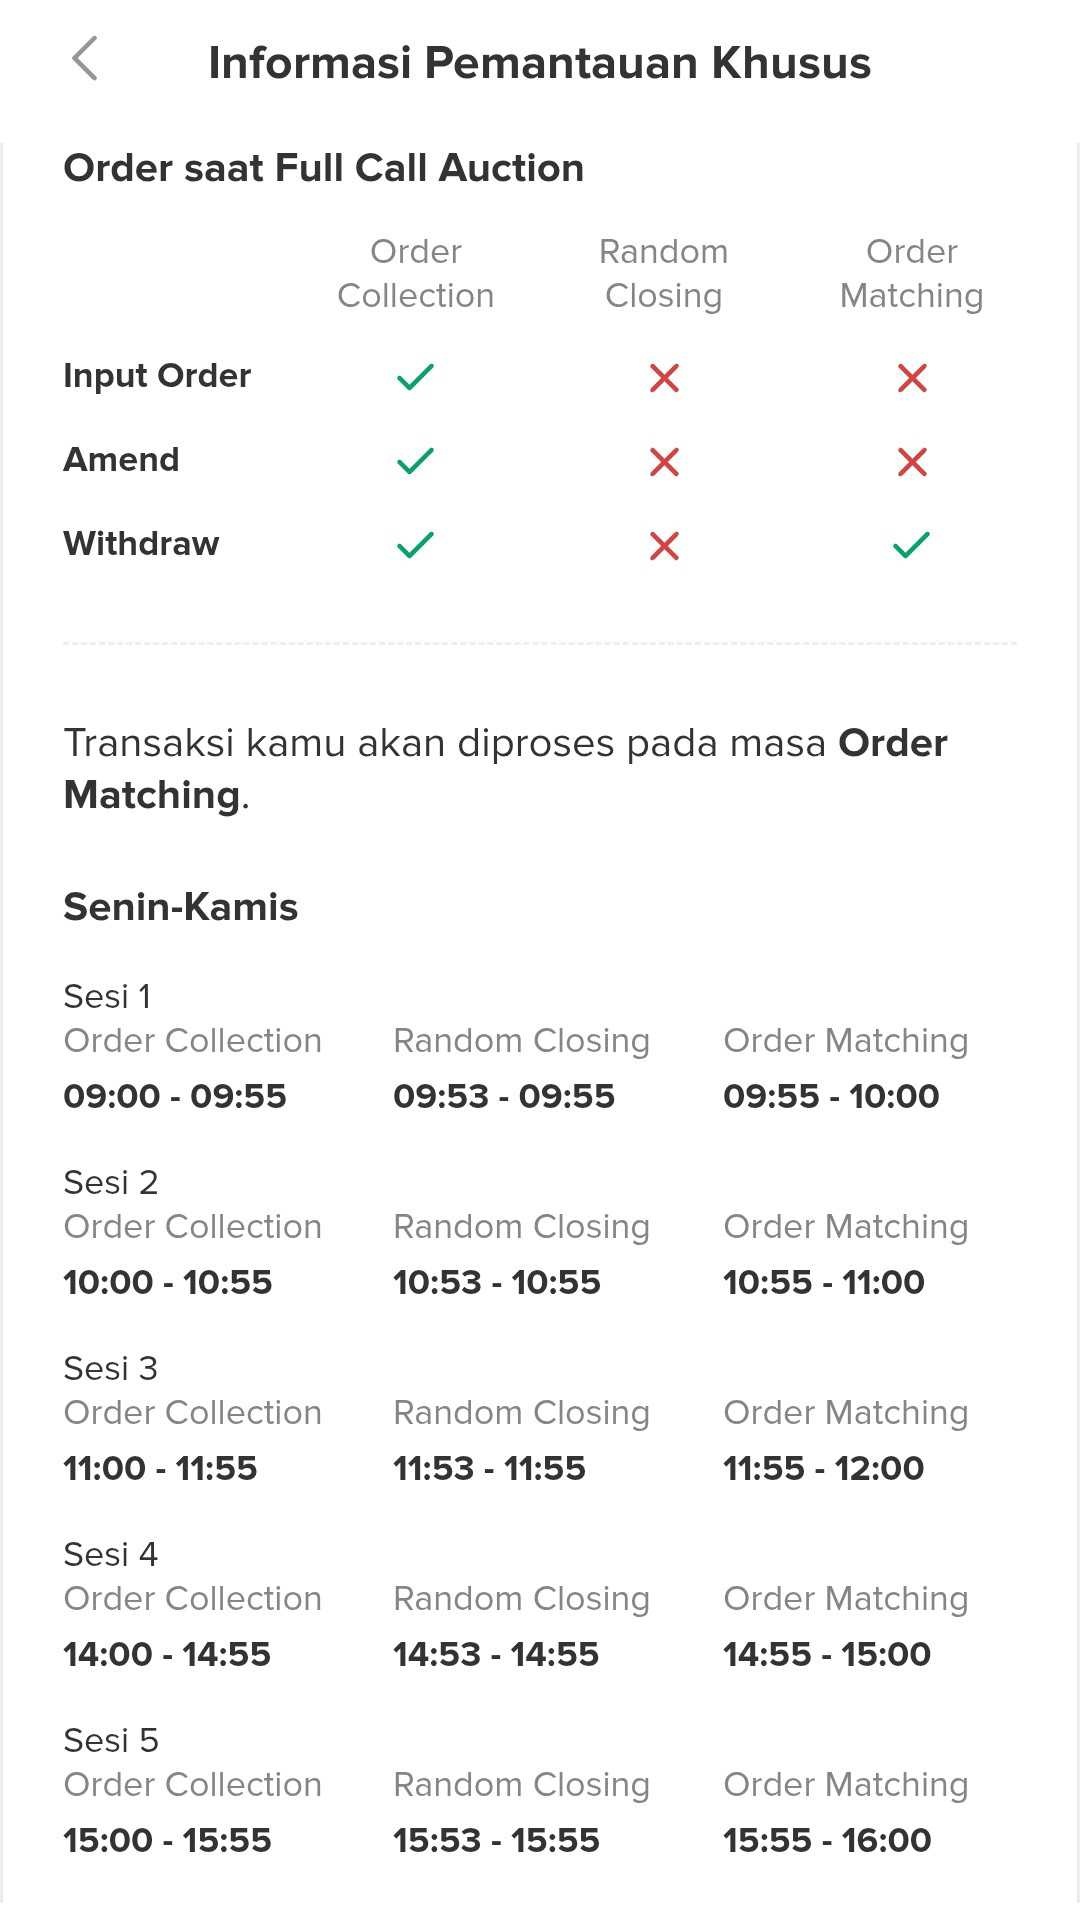Tap Sesi 2 random closing time 10:53 - 10:55

click(497, 1282)
